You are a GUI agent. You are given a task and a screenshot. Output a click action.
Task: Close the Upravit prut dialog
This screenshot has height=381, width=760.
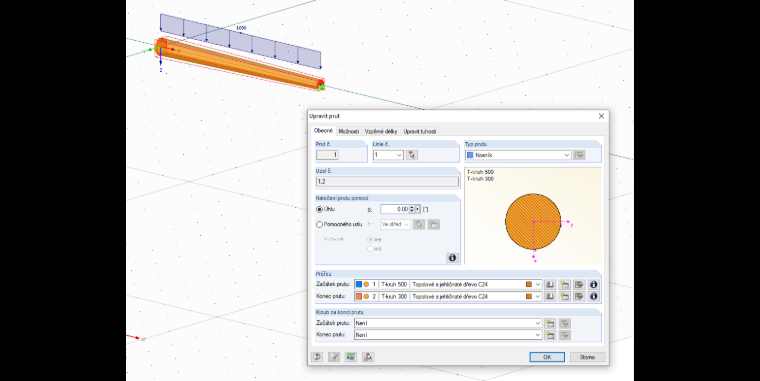[x=601, y=116]
